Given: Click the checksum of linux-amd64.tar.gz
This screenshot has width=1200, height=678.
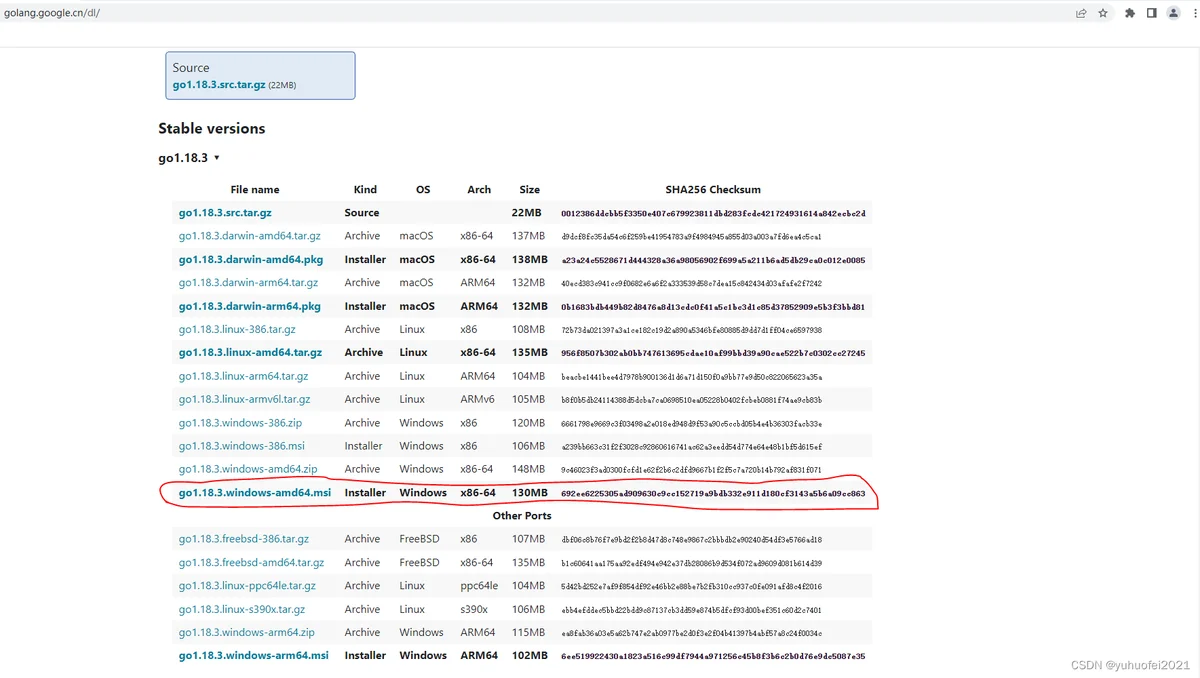Looking at the screenshot, I should pyautogui.click(x=713, y=352).
